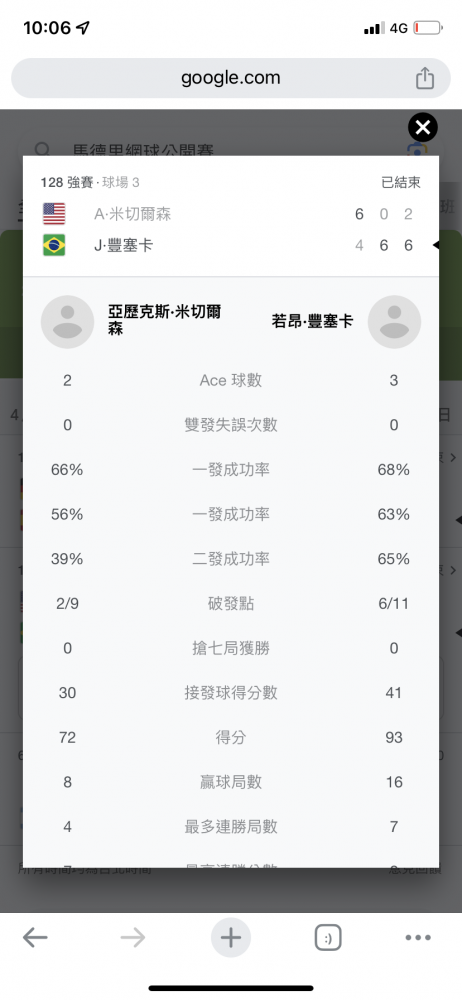Tap the forward arrow button
The height and width of the screenshot is (1000, 462).
tap(132, 937)
